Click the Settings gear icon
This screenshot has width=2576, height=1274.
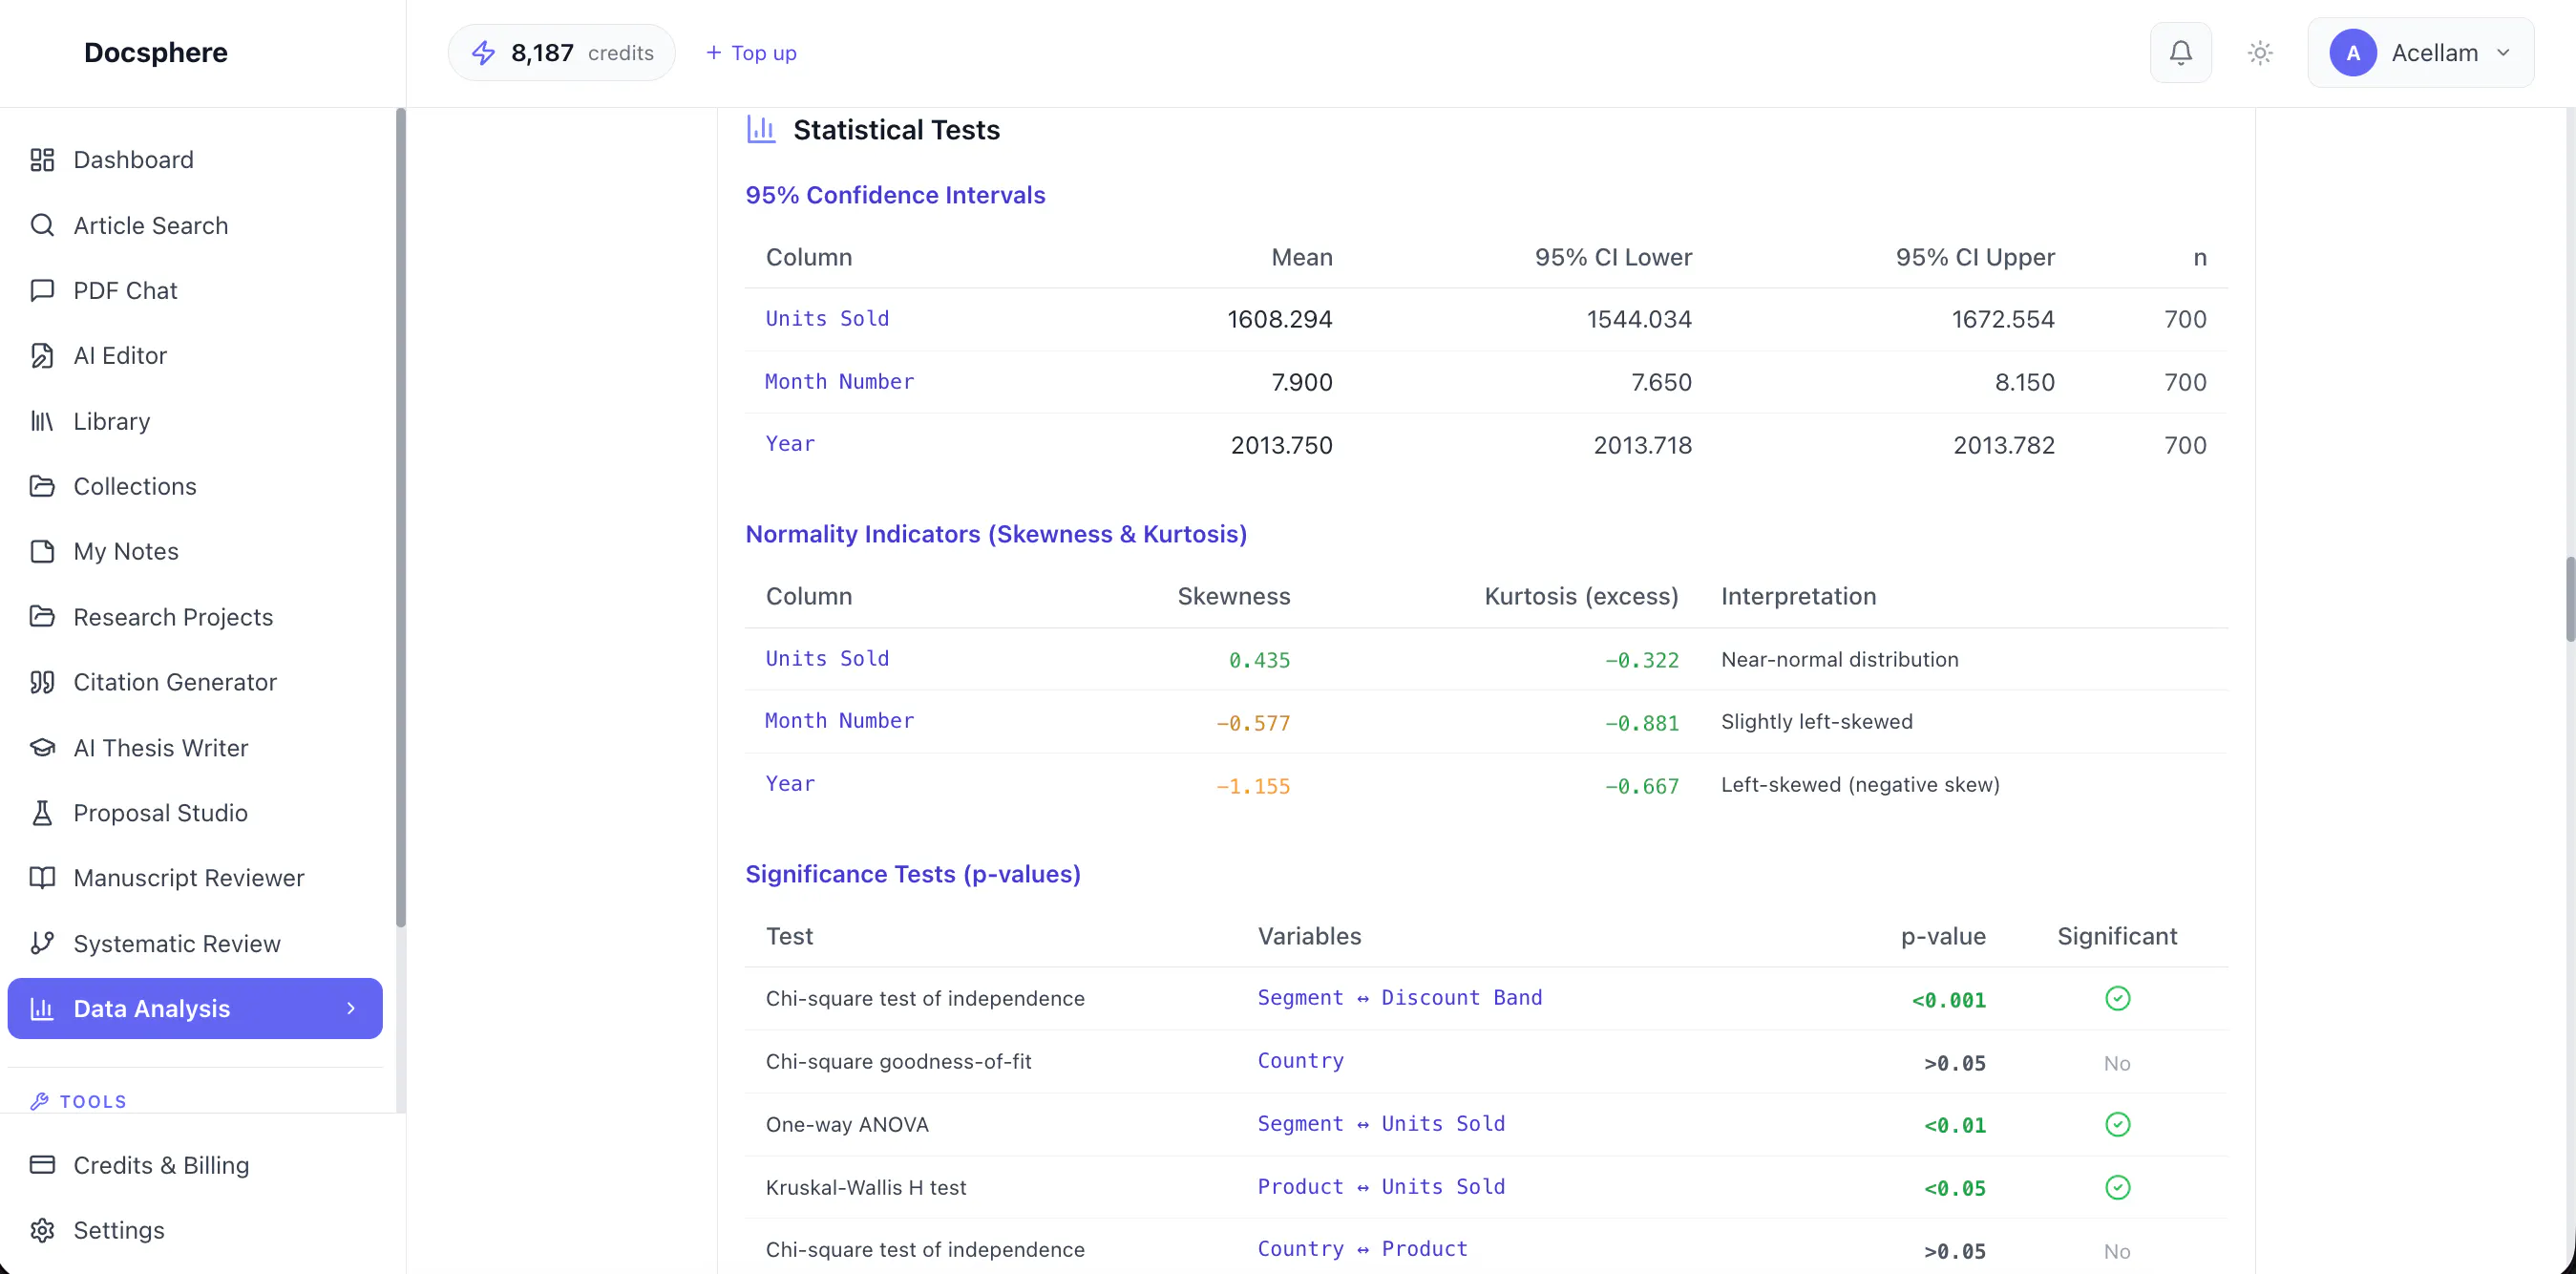pos(42,1230)
